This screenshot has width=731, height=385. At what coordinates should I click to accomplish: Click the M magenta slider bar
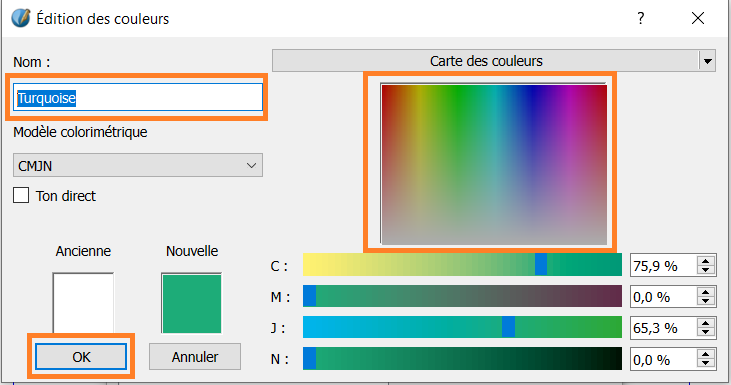click(462, 296)
